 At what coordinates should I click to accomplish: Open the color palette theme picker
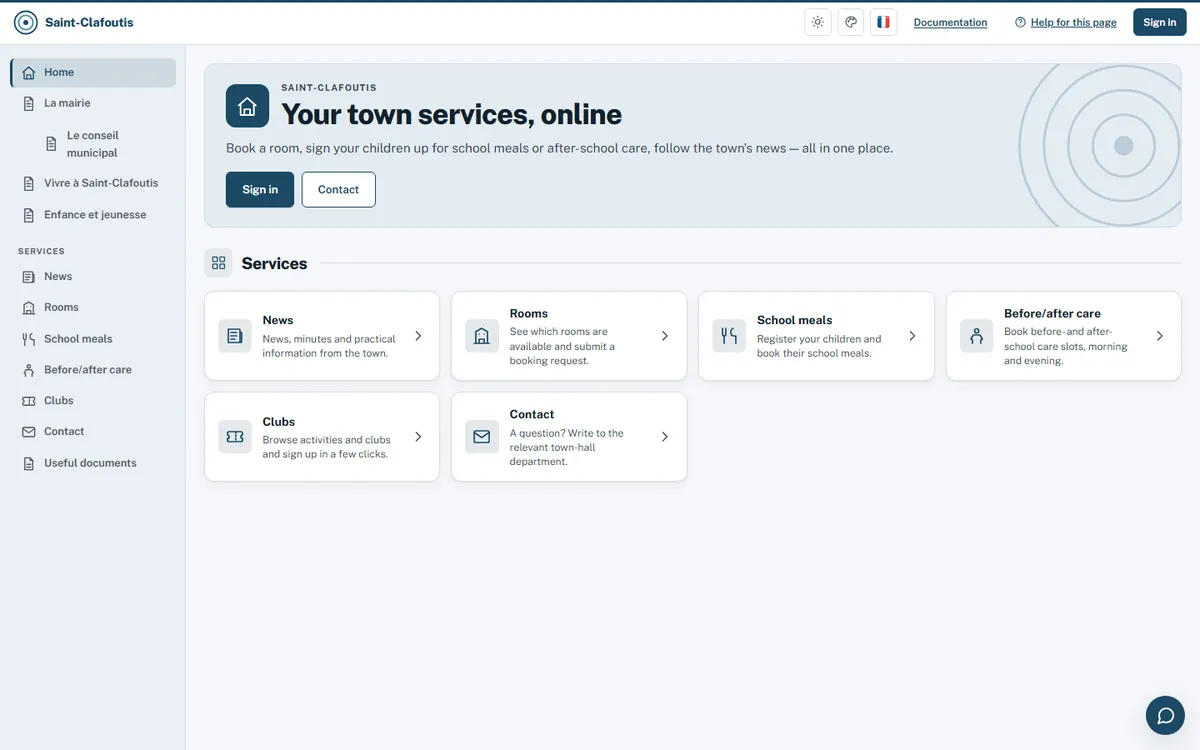[851, 22]
